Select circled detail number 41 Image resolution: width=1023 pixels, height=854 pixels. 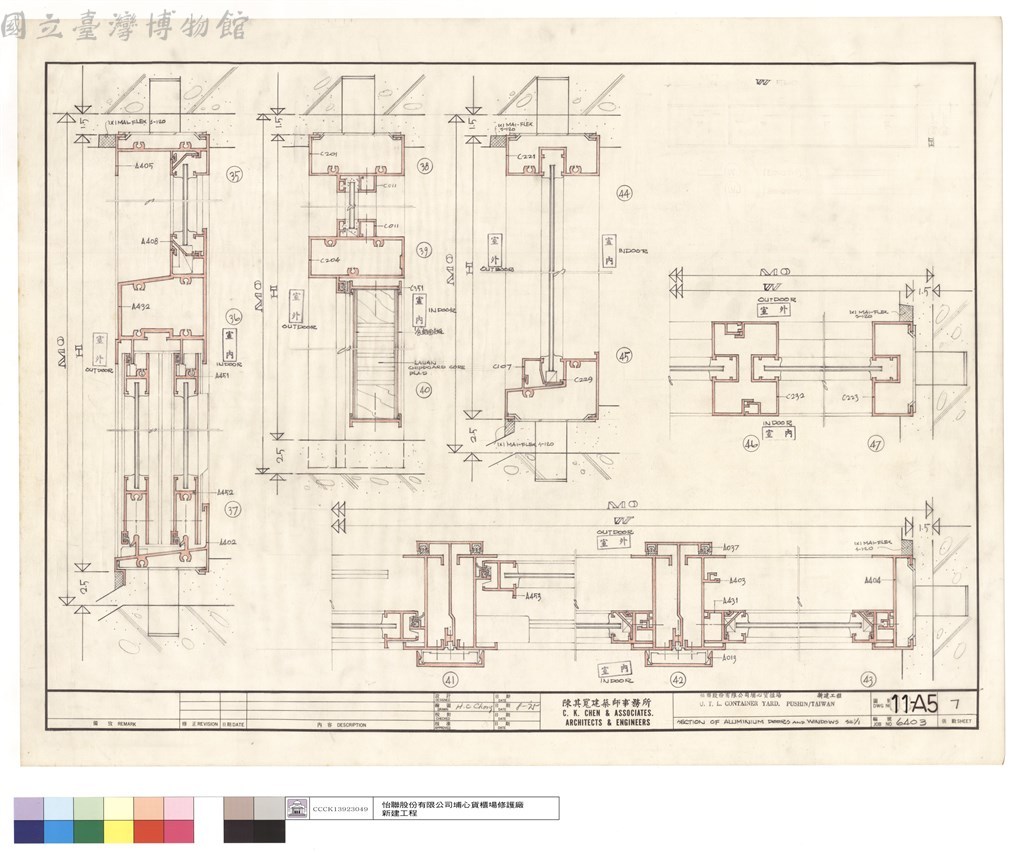[x=450, y=680]
